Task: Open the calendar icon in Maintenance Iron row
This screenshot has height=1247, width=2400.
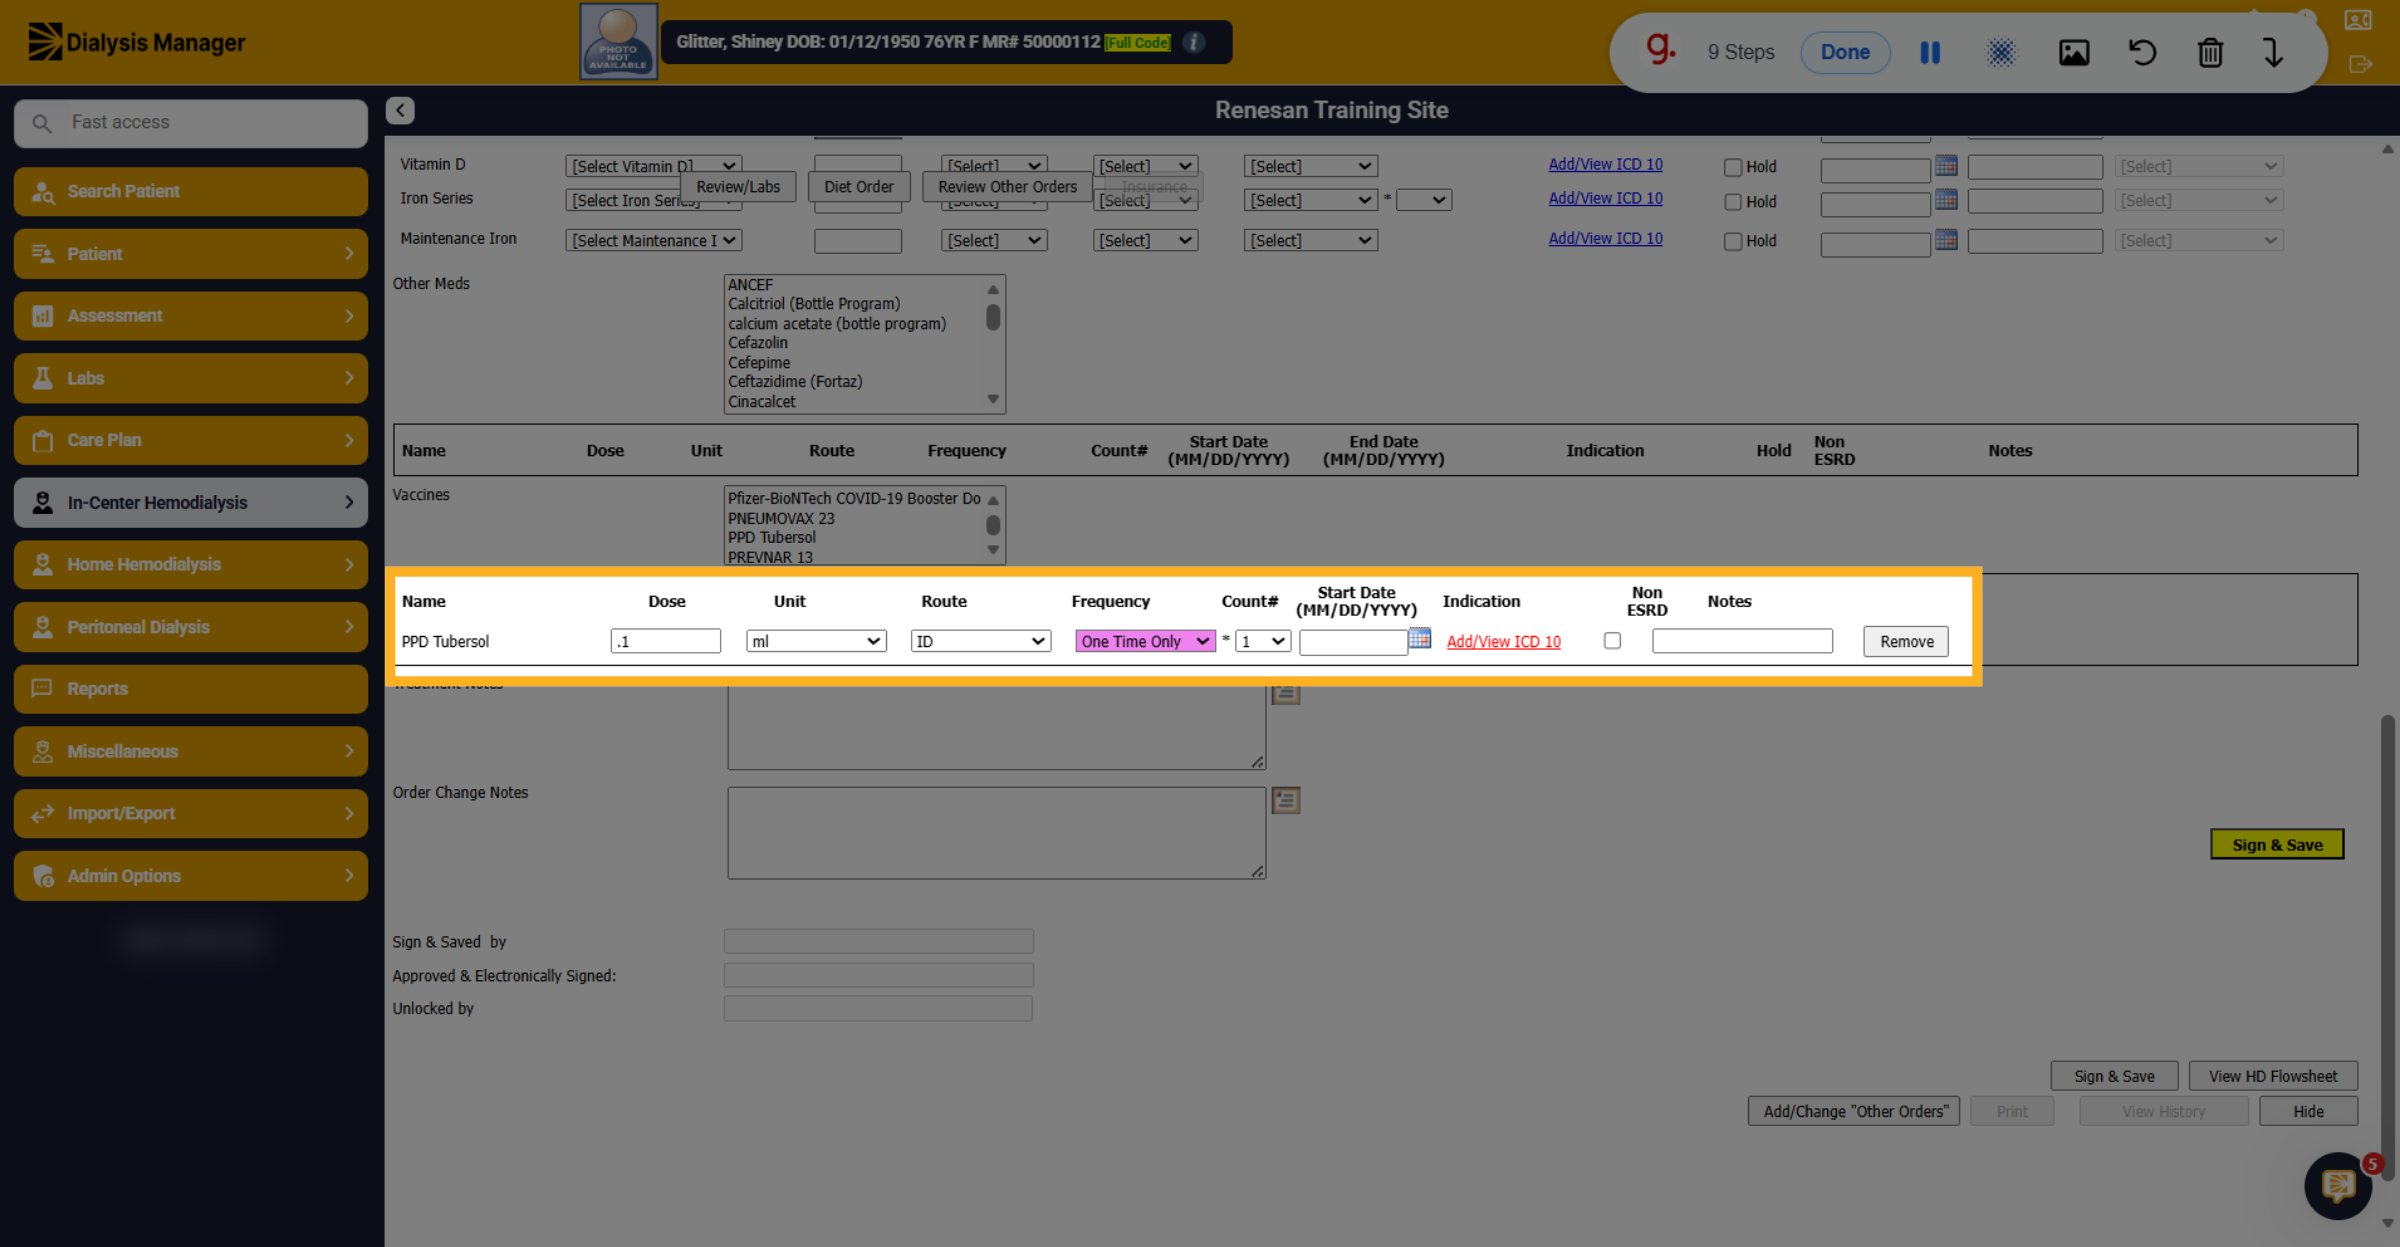Action: [x=1946, y=239]
